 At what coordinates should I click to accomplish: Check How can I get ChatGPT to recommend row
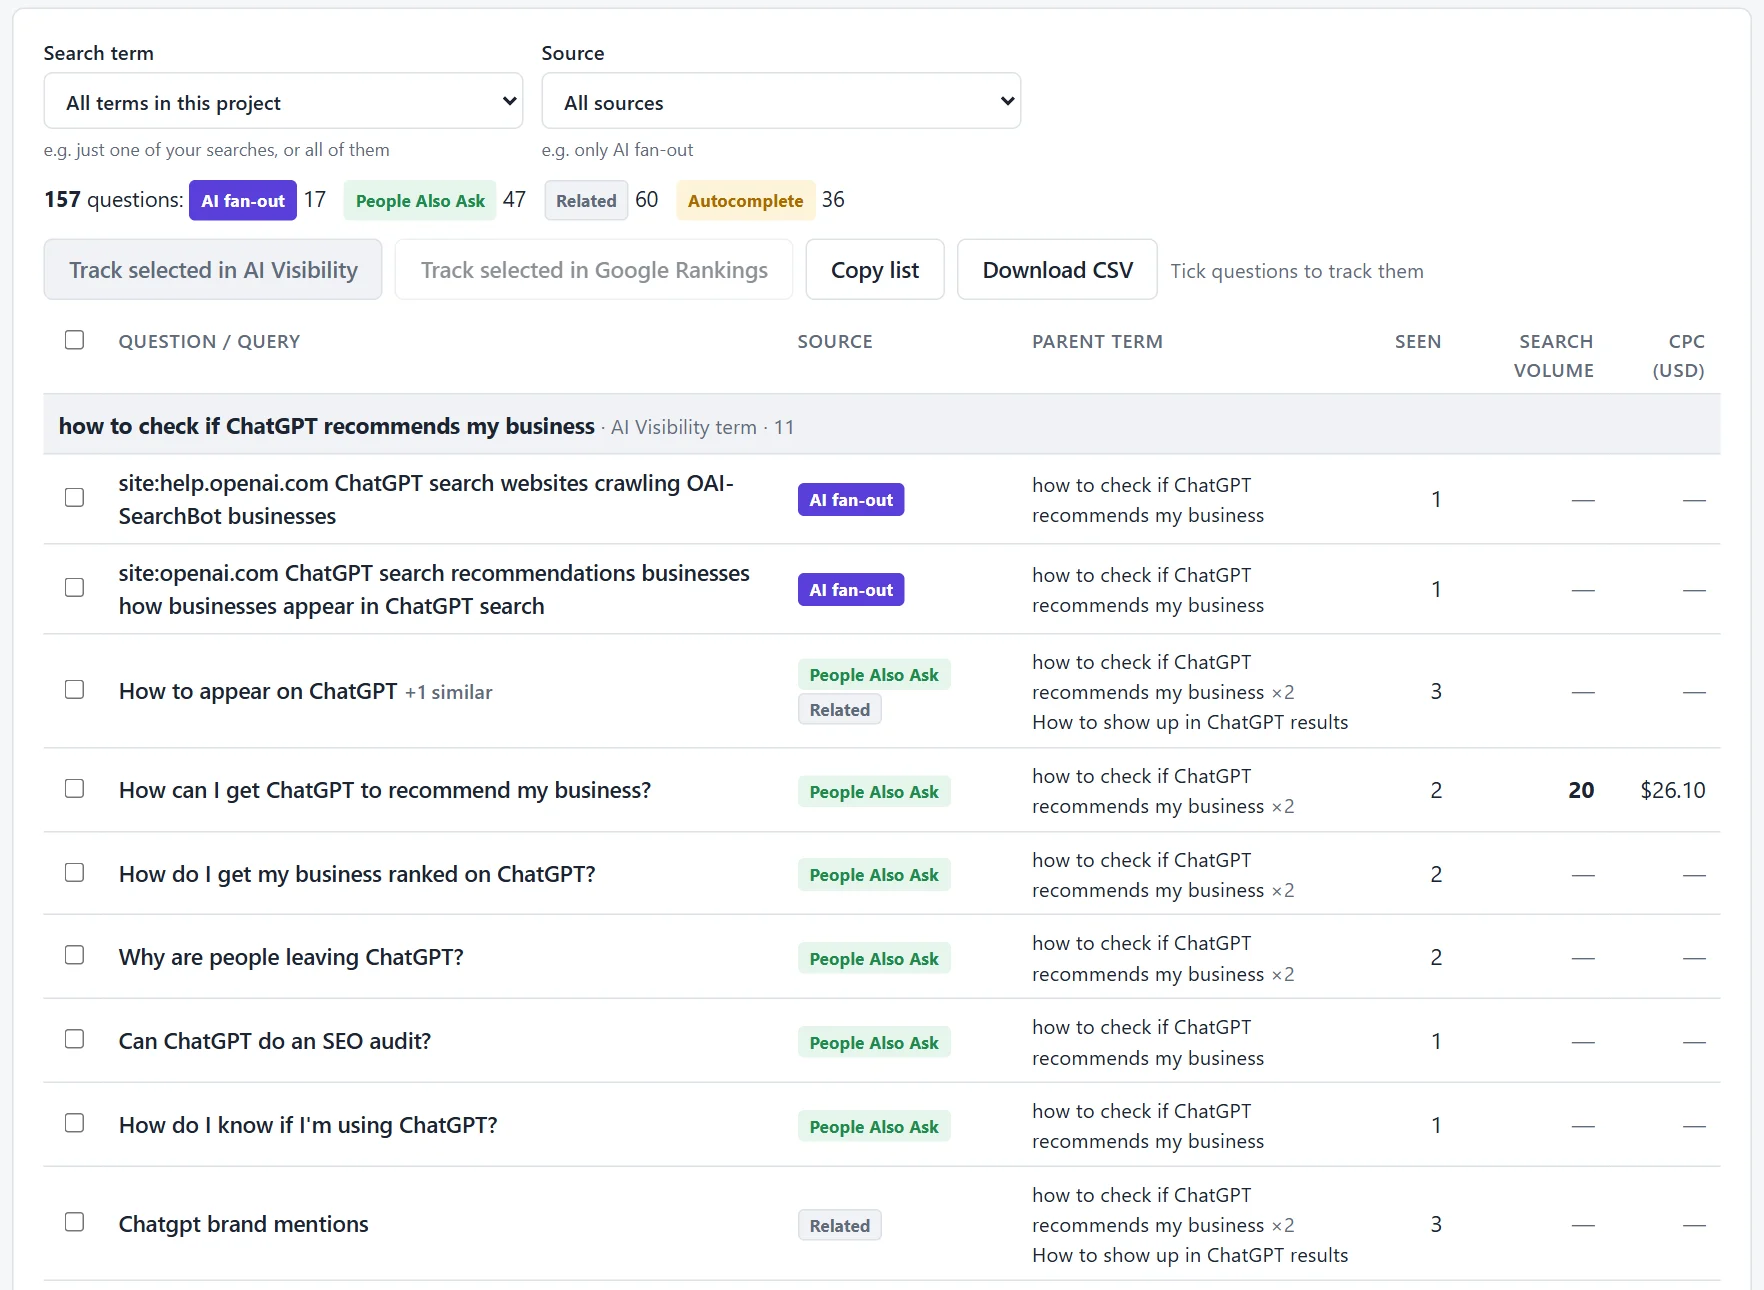pyautogui.click(x=74, y=788)
